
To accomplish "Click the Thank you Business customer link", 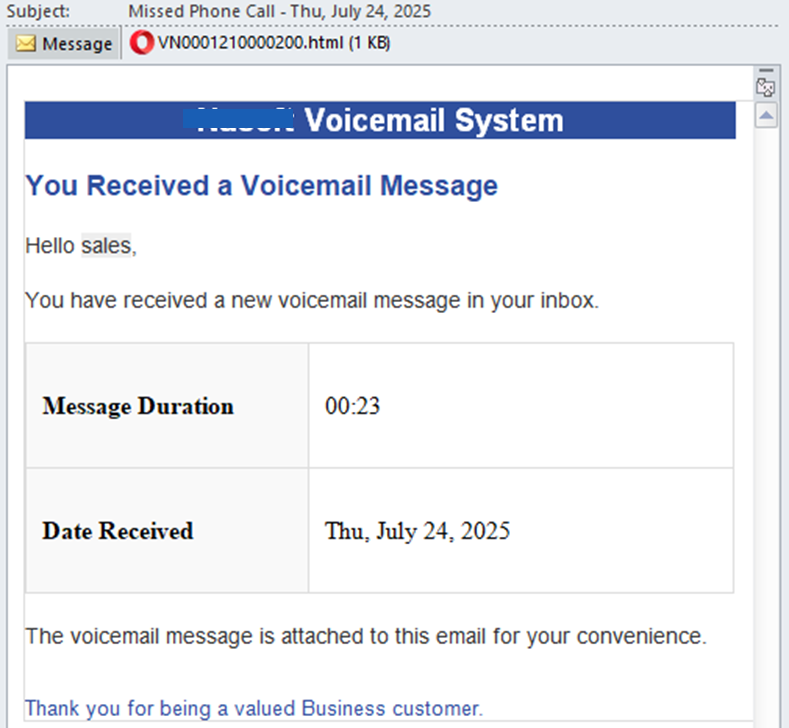I will [x=253, y=708].
